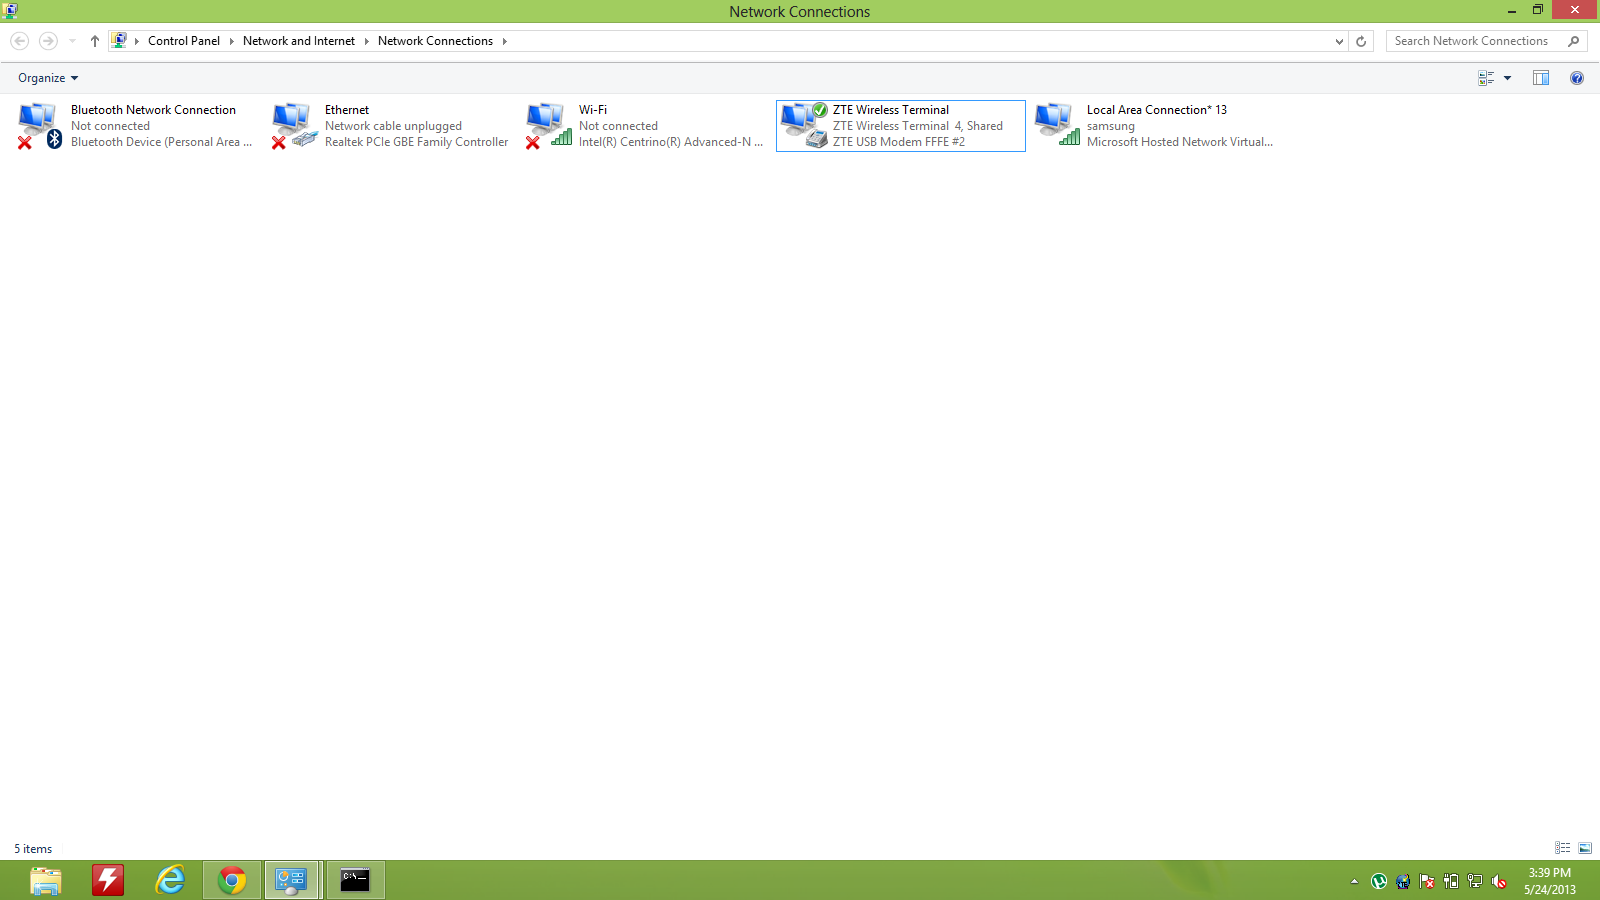Open Internet Explorer from the taskbar

(170, 880)
